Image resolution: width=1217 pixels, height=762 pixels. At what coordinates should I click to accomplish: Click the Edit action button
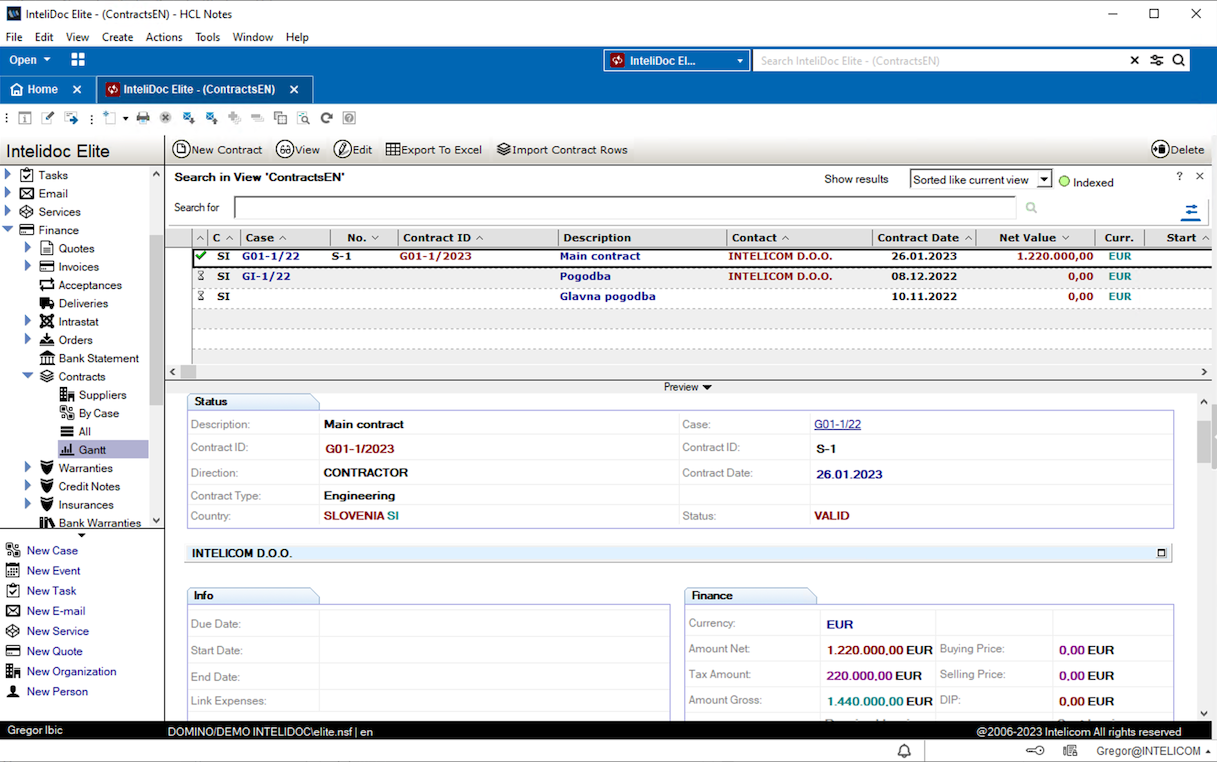(353, 150)
